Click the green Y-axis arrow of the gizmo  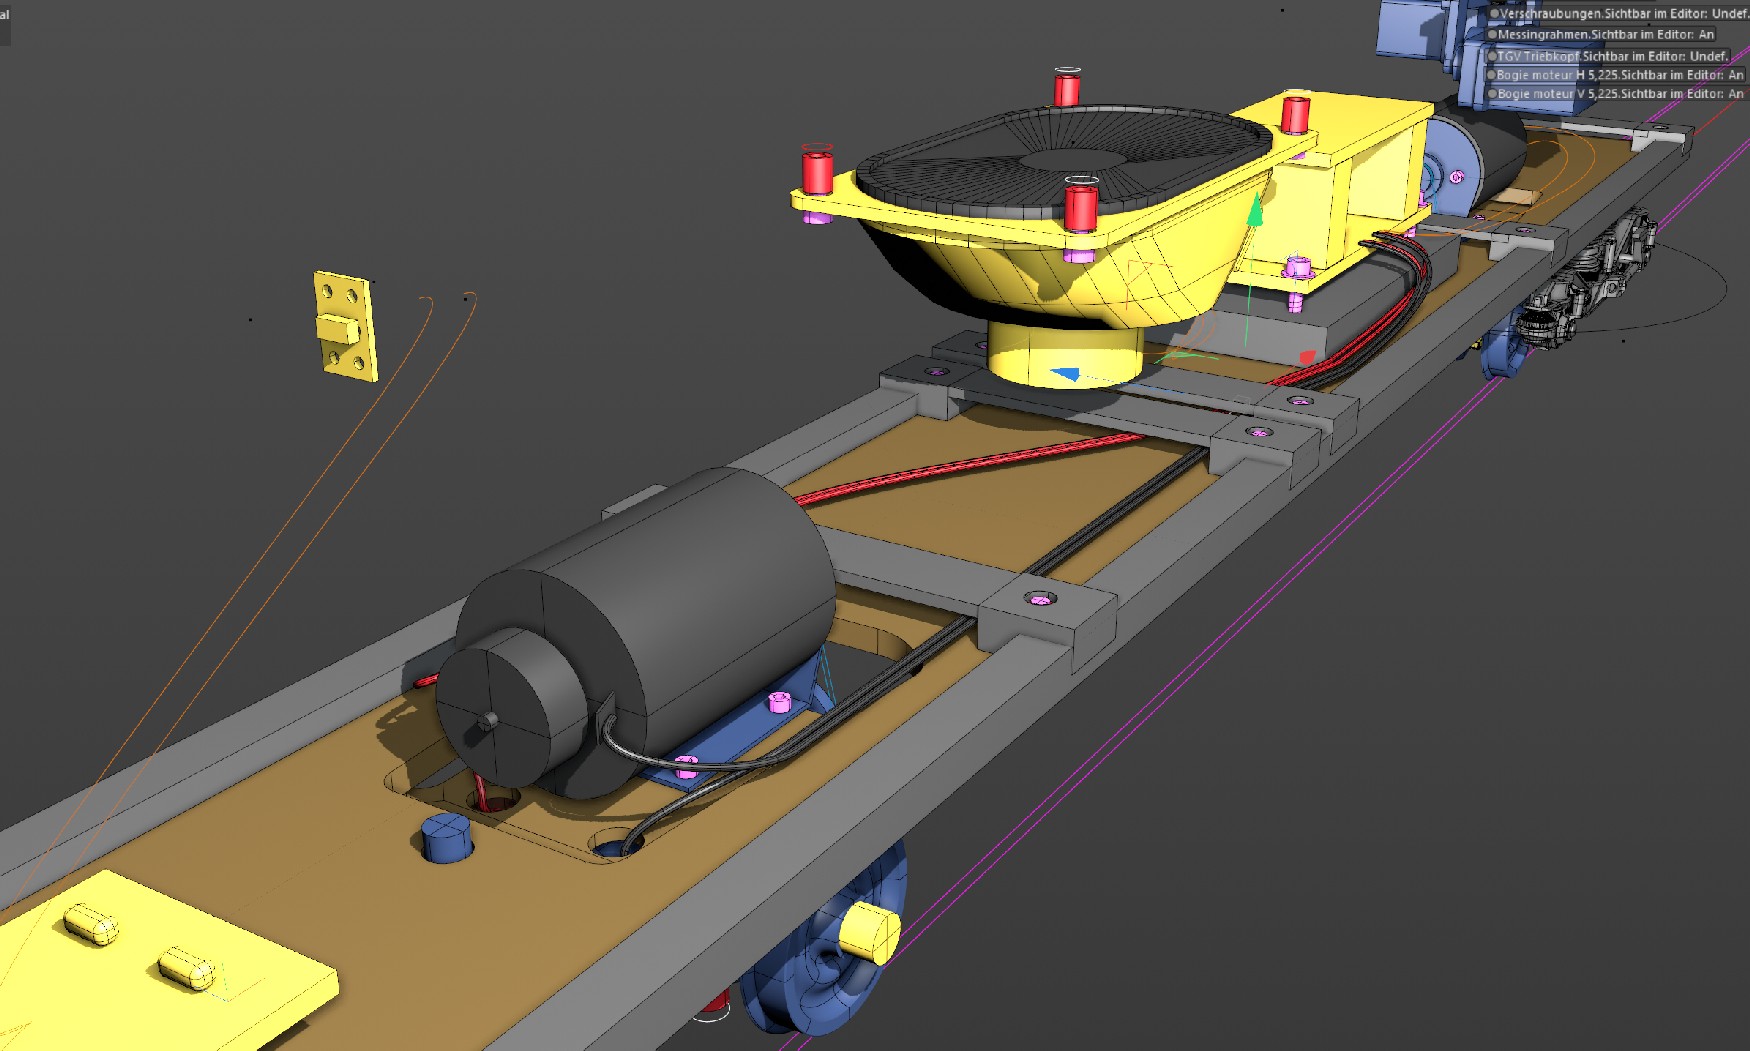point(1255,212)
